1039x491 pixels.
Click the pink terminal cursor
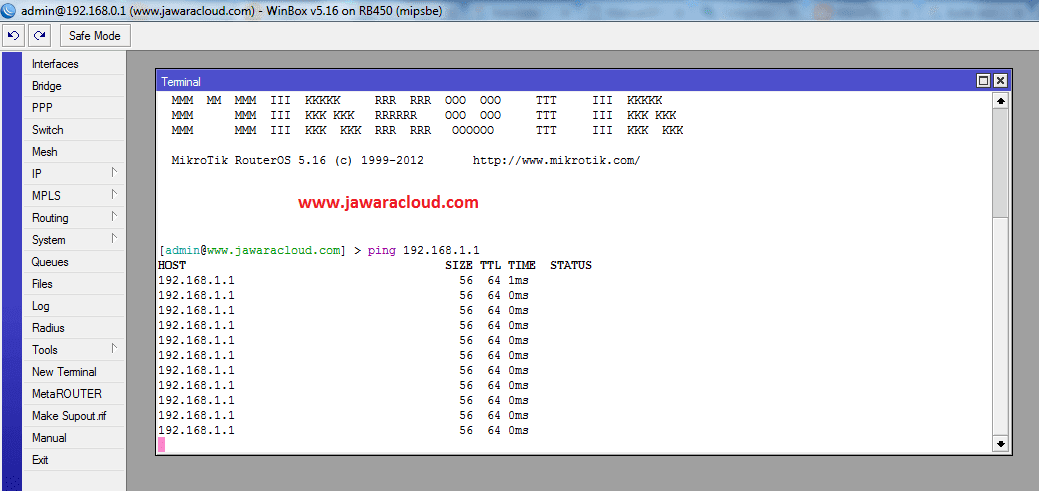coord(161,445)
